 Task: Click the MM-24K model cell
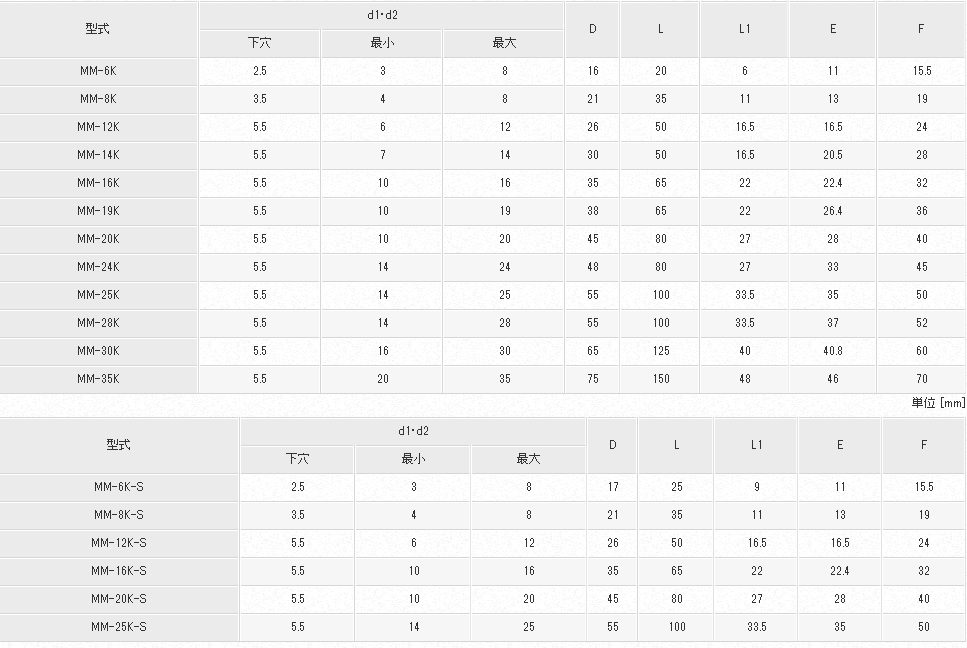coord(98,267)
